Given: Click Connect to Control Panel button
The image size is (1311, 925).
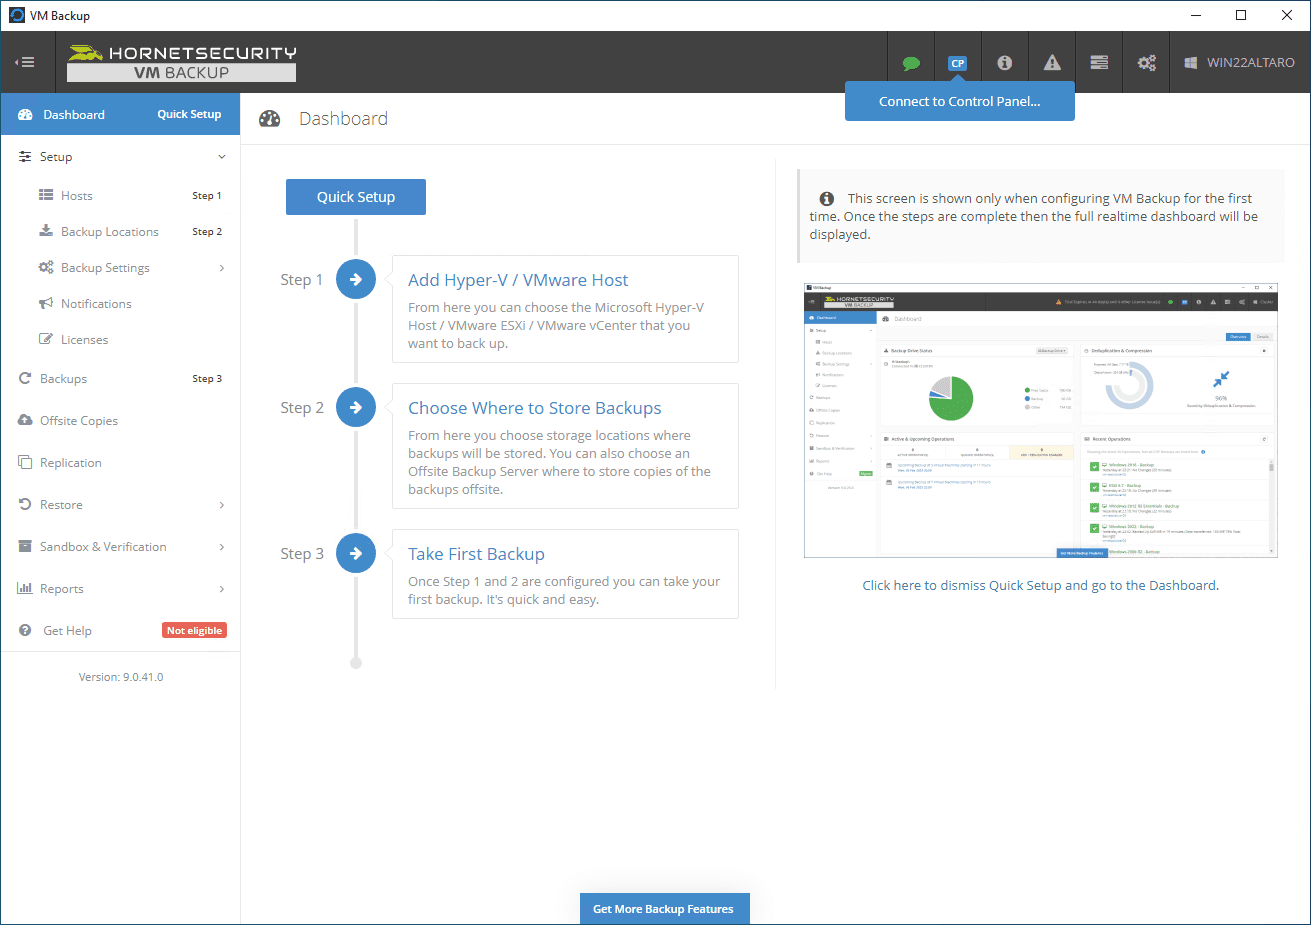Looking at the screenshot, I should point(960,101).
